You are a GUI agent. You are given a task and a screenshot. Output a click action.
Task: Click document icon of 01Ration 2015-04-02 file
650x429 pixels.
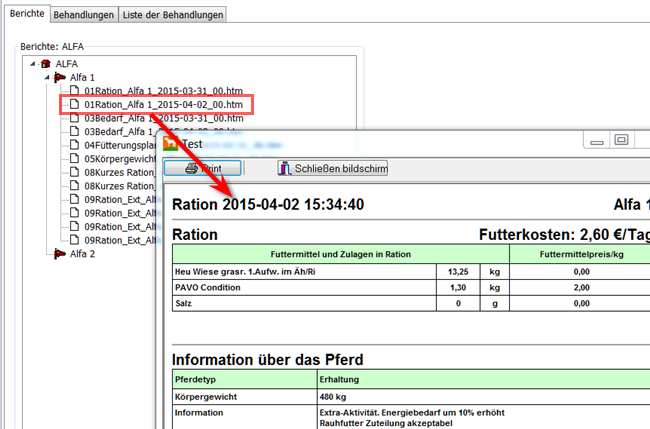pos(74,104)
